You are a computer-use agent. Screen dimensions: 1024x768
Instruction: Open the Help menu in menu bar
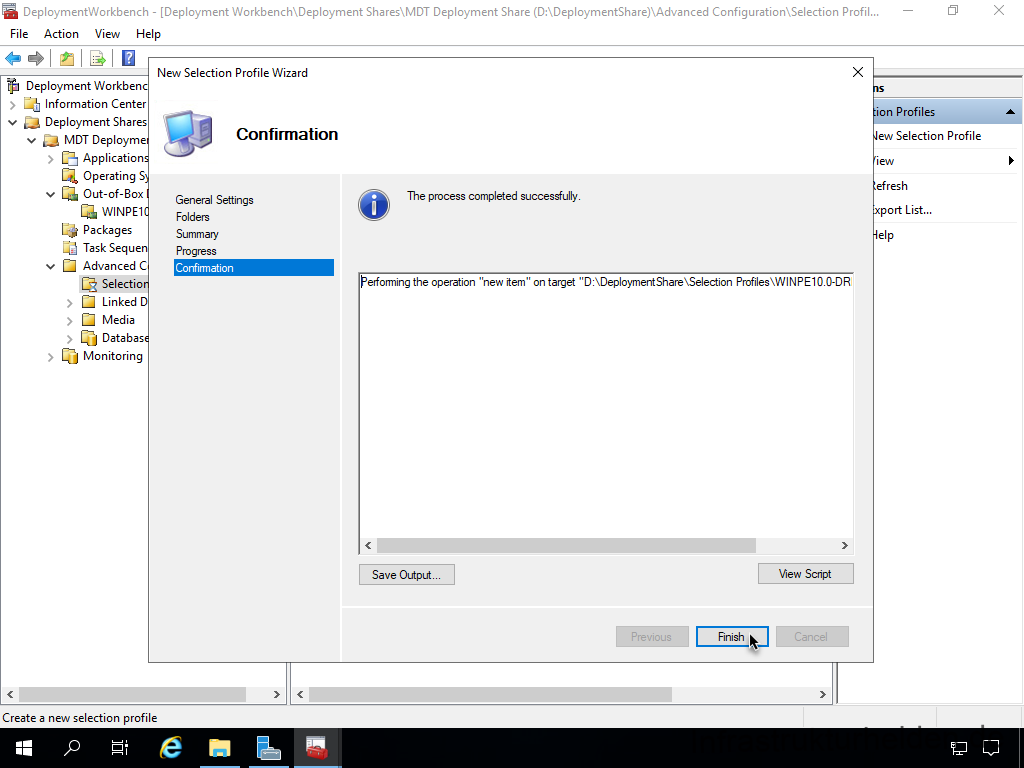pyautogui.click(x=148, y=34)
